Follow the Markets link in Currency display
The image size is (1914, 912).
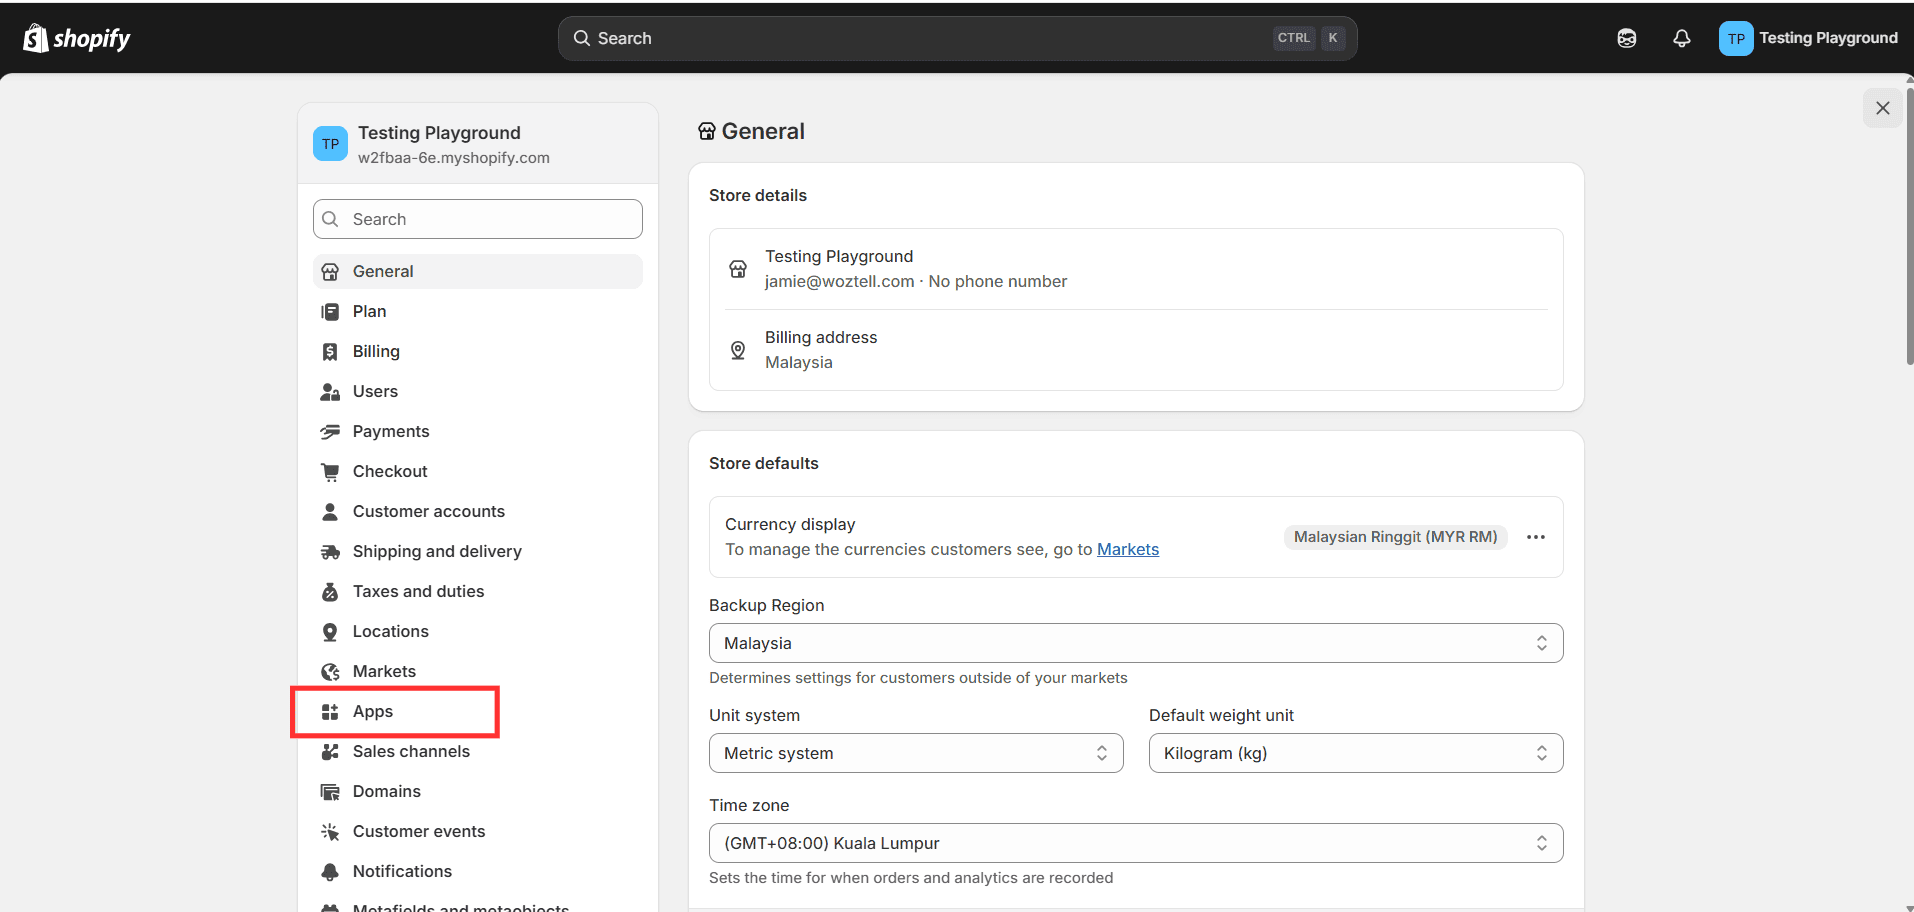(x=1127, y=549)
